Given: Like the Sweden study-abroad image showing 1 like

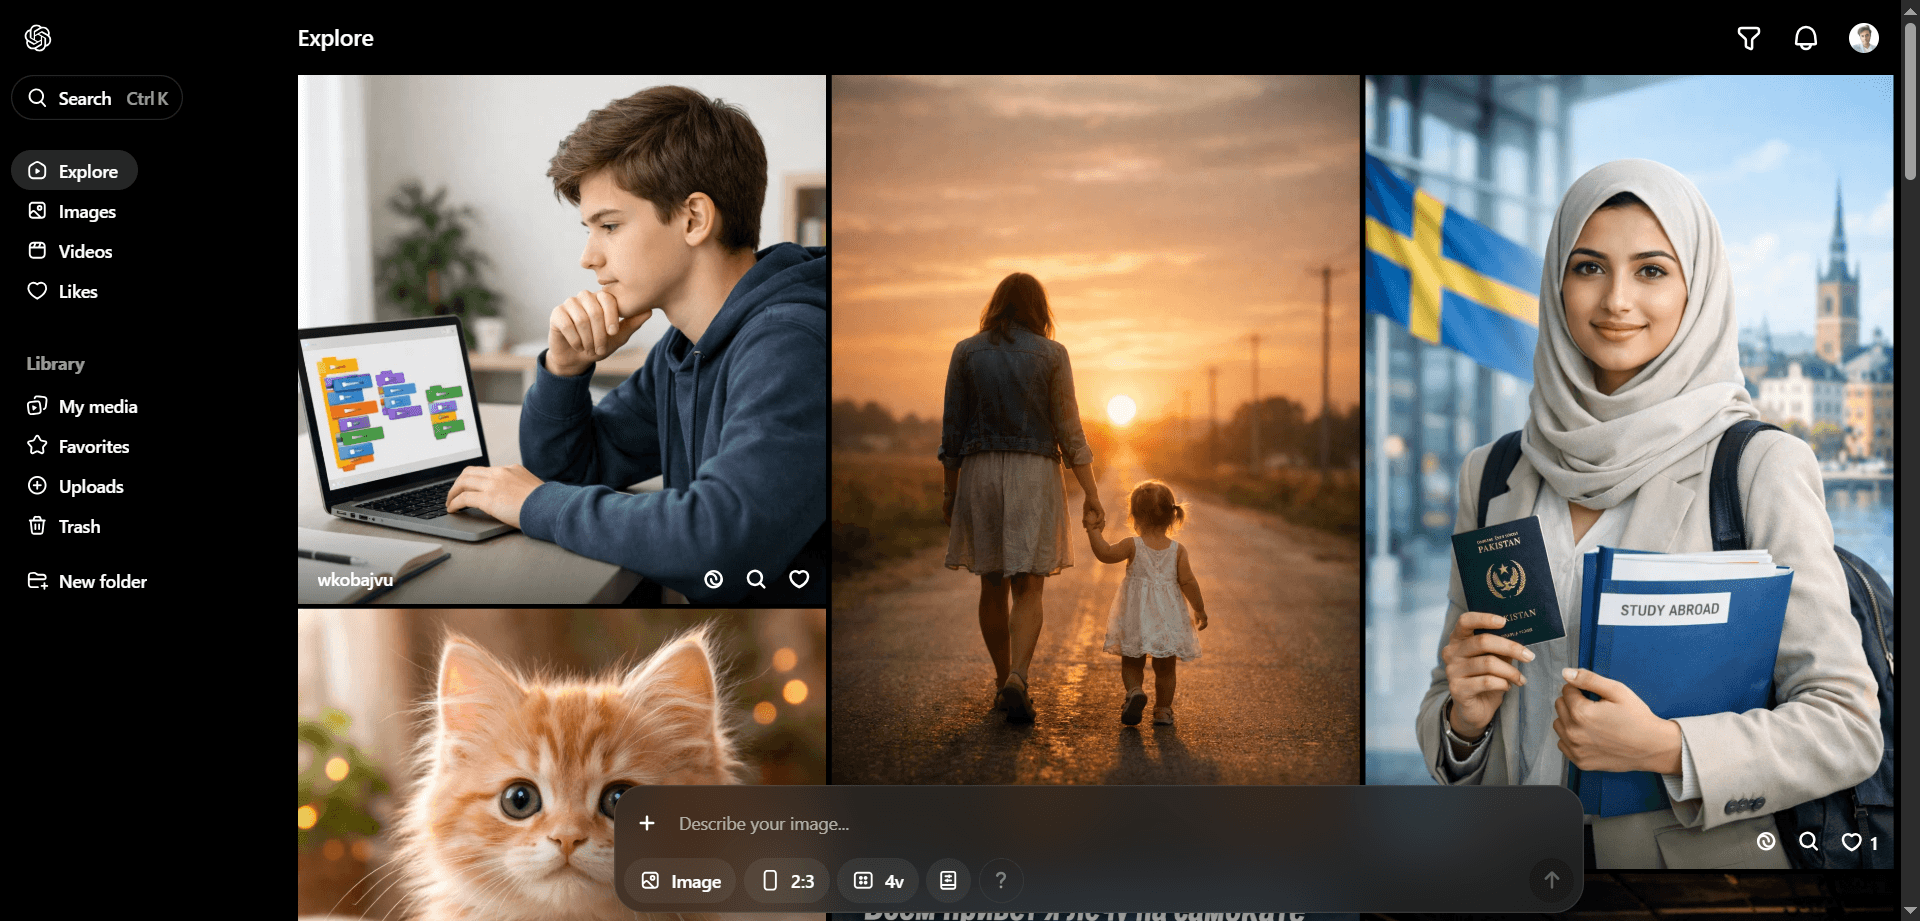Looking at the screenshot, I should coord(1851,843).
